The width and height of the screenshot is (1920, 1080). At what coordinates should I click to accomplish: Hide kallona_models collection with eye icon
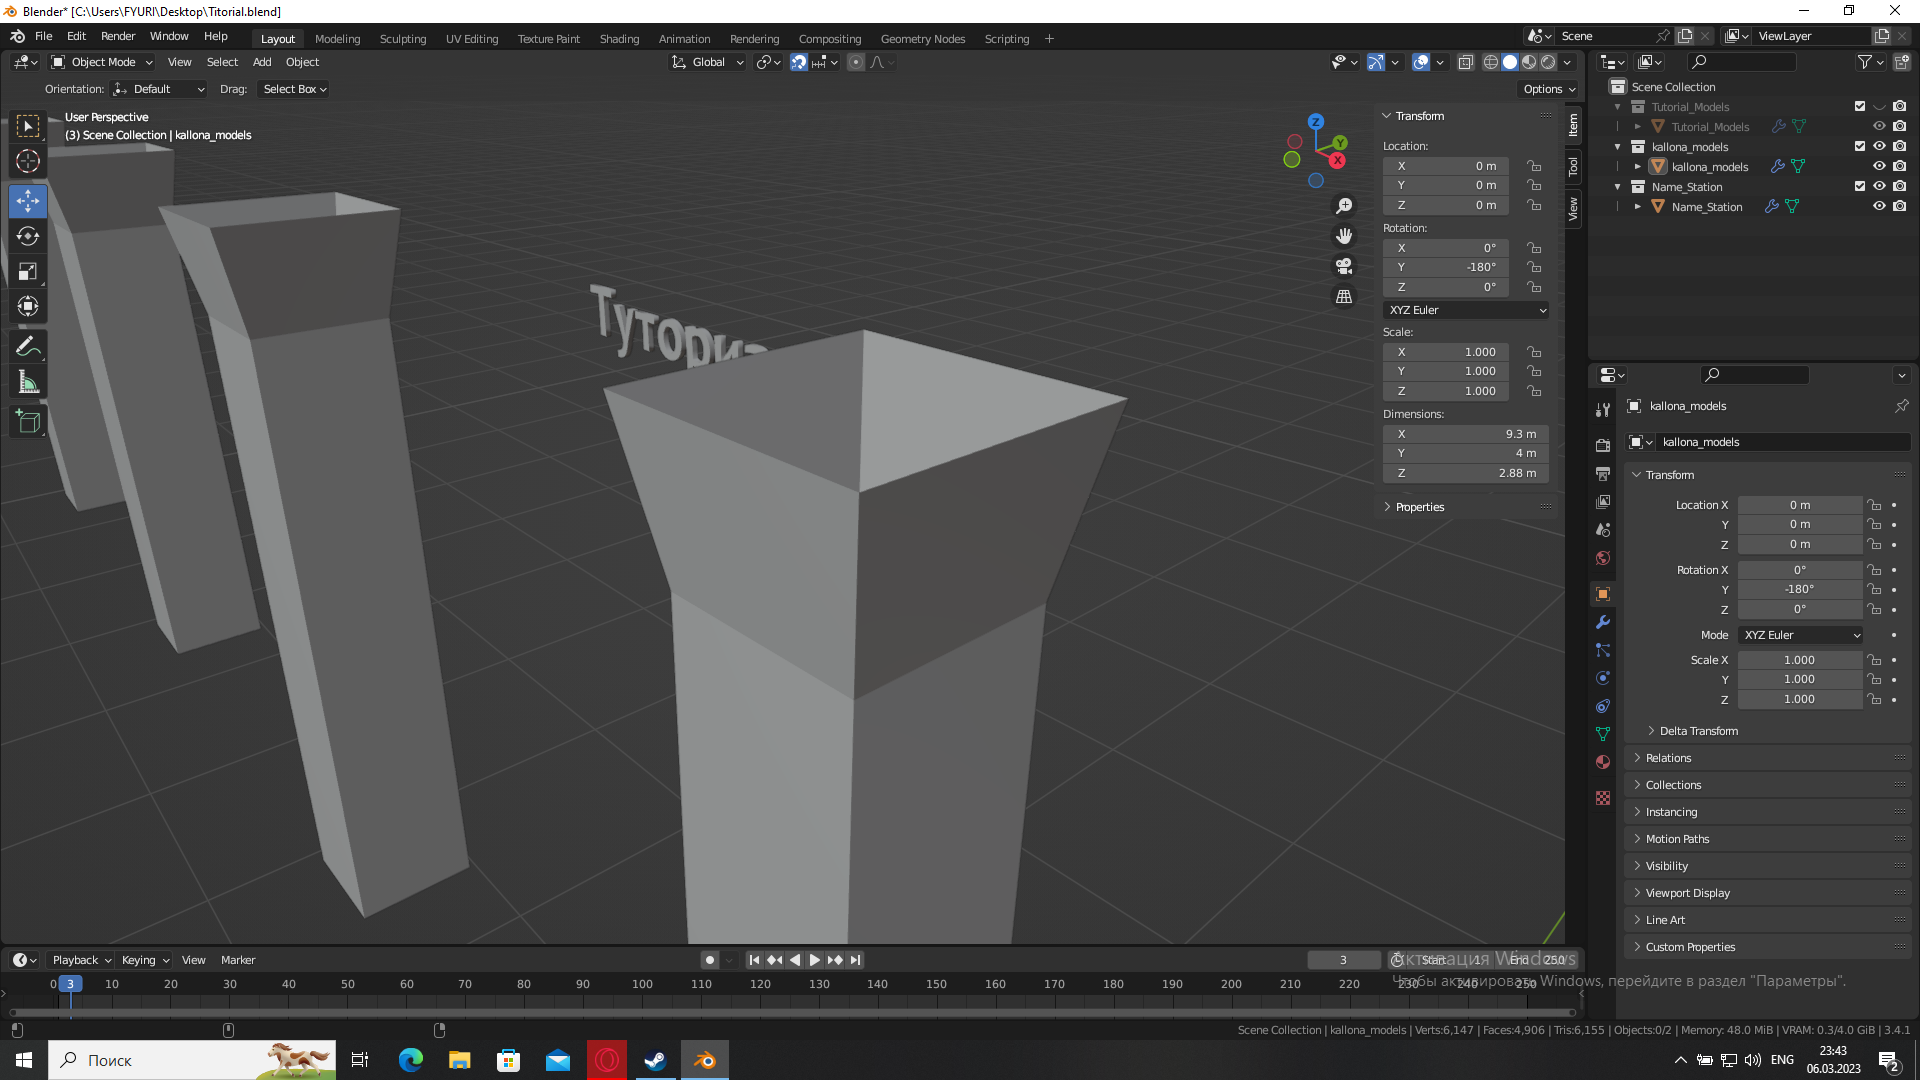click(x=1879, y=146)
